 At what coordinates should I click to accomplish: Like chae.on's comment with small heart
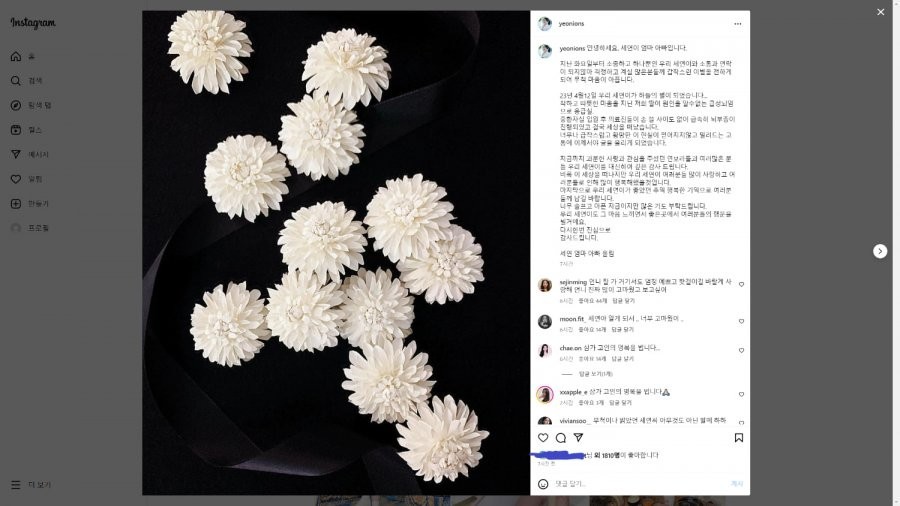(x=741, y=351)
